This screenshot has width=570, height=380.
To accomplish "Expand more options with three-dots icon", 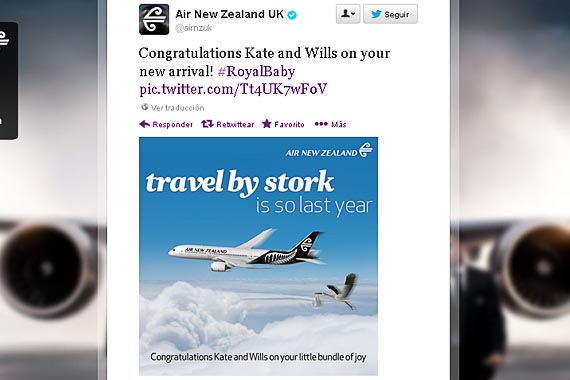I will 321,124.
